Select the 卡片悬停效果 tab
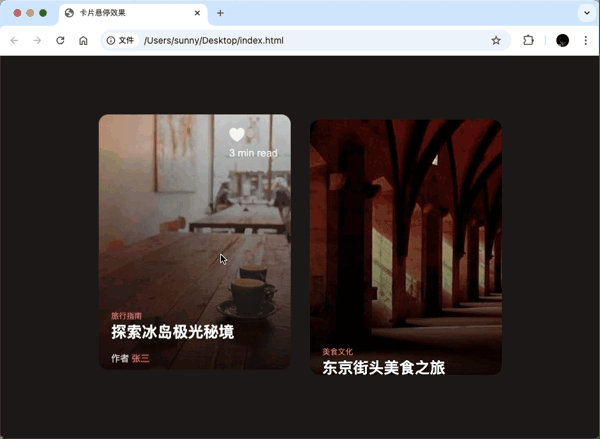This screenshot has height=439, width=600. [x=133, y=13]
